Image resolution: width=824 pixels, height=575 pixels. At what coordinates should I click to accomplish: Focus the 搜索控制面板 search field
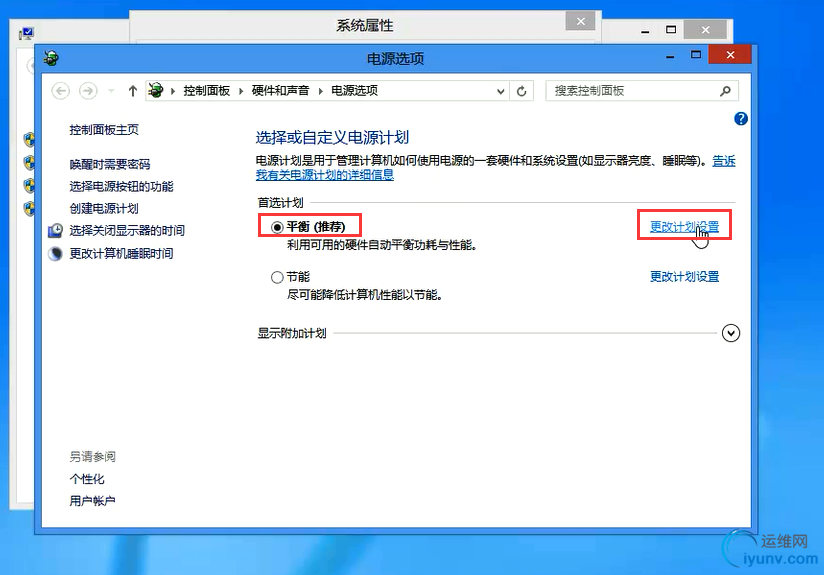pyautogui.click(x=642, y=91)
